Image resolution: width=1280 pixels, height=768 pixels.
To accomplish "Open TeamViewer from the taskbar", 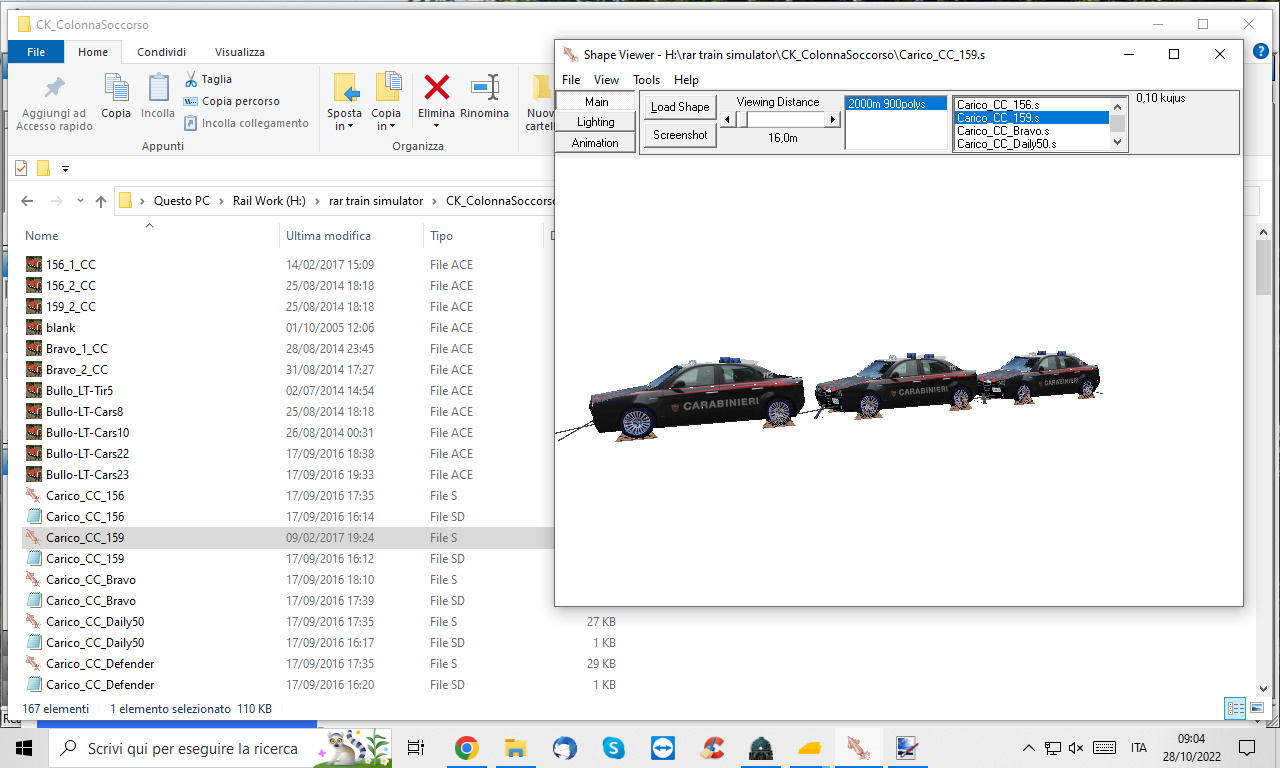I will 662,748.
